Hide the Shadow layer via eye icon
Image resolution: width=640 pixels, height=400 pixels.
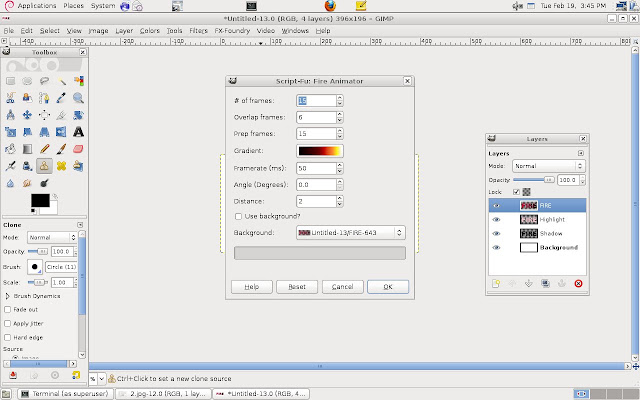(496, 233)
